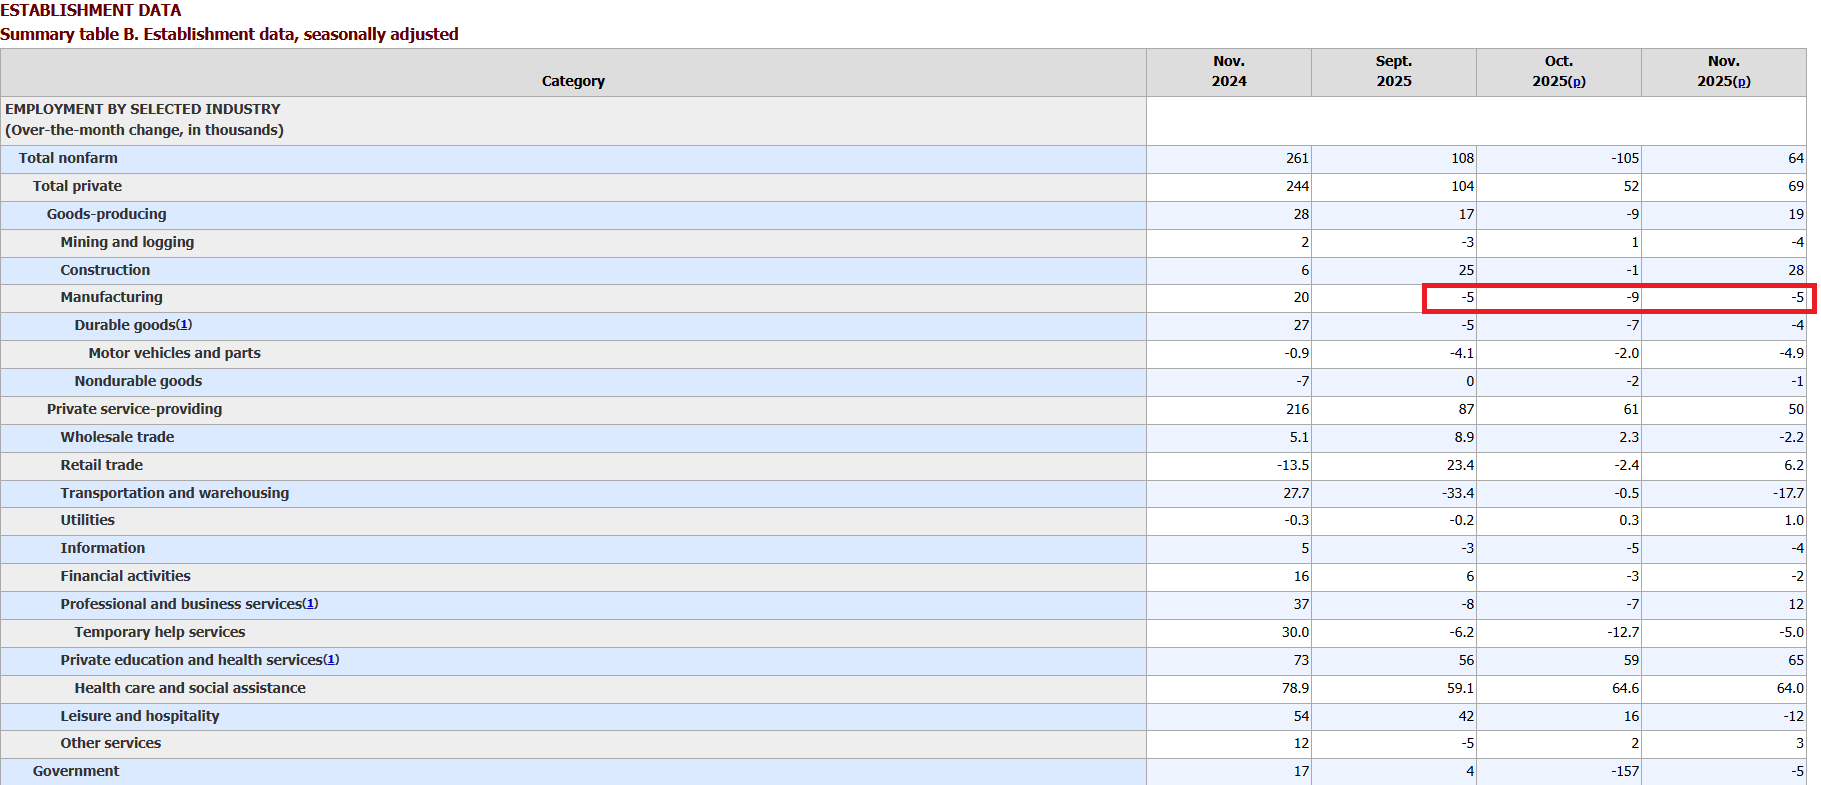Image resolution: width=1821 pixels, height=785 pixels.
Task: Select the "Motor vehicles and parts" row label
Action: click(x=174, y=353)
